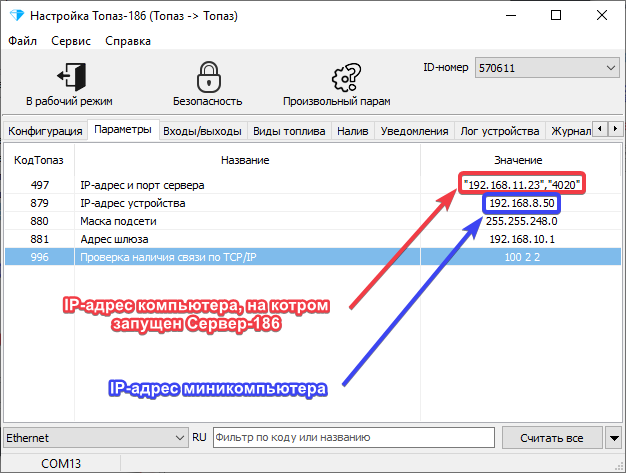The width and height of the screenshot is (626, 473).
Task: Click the exit-door icon for working mode
Action: click(71, 76)
